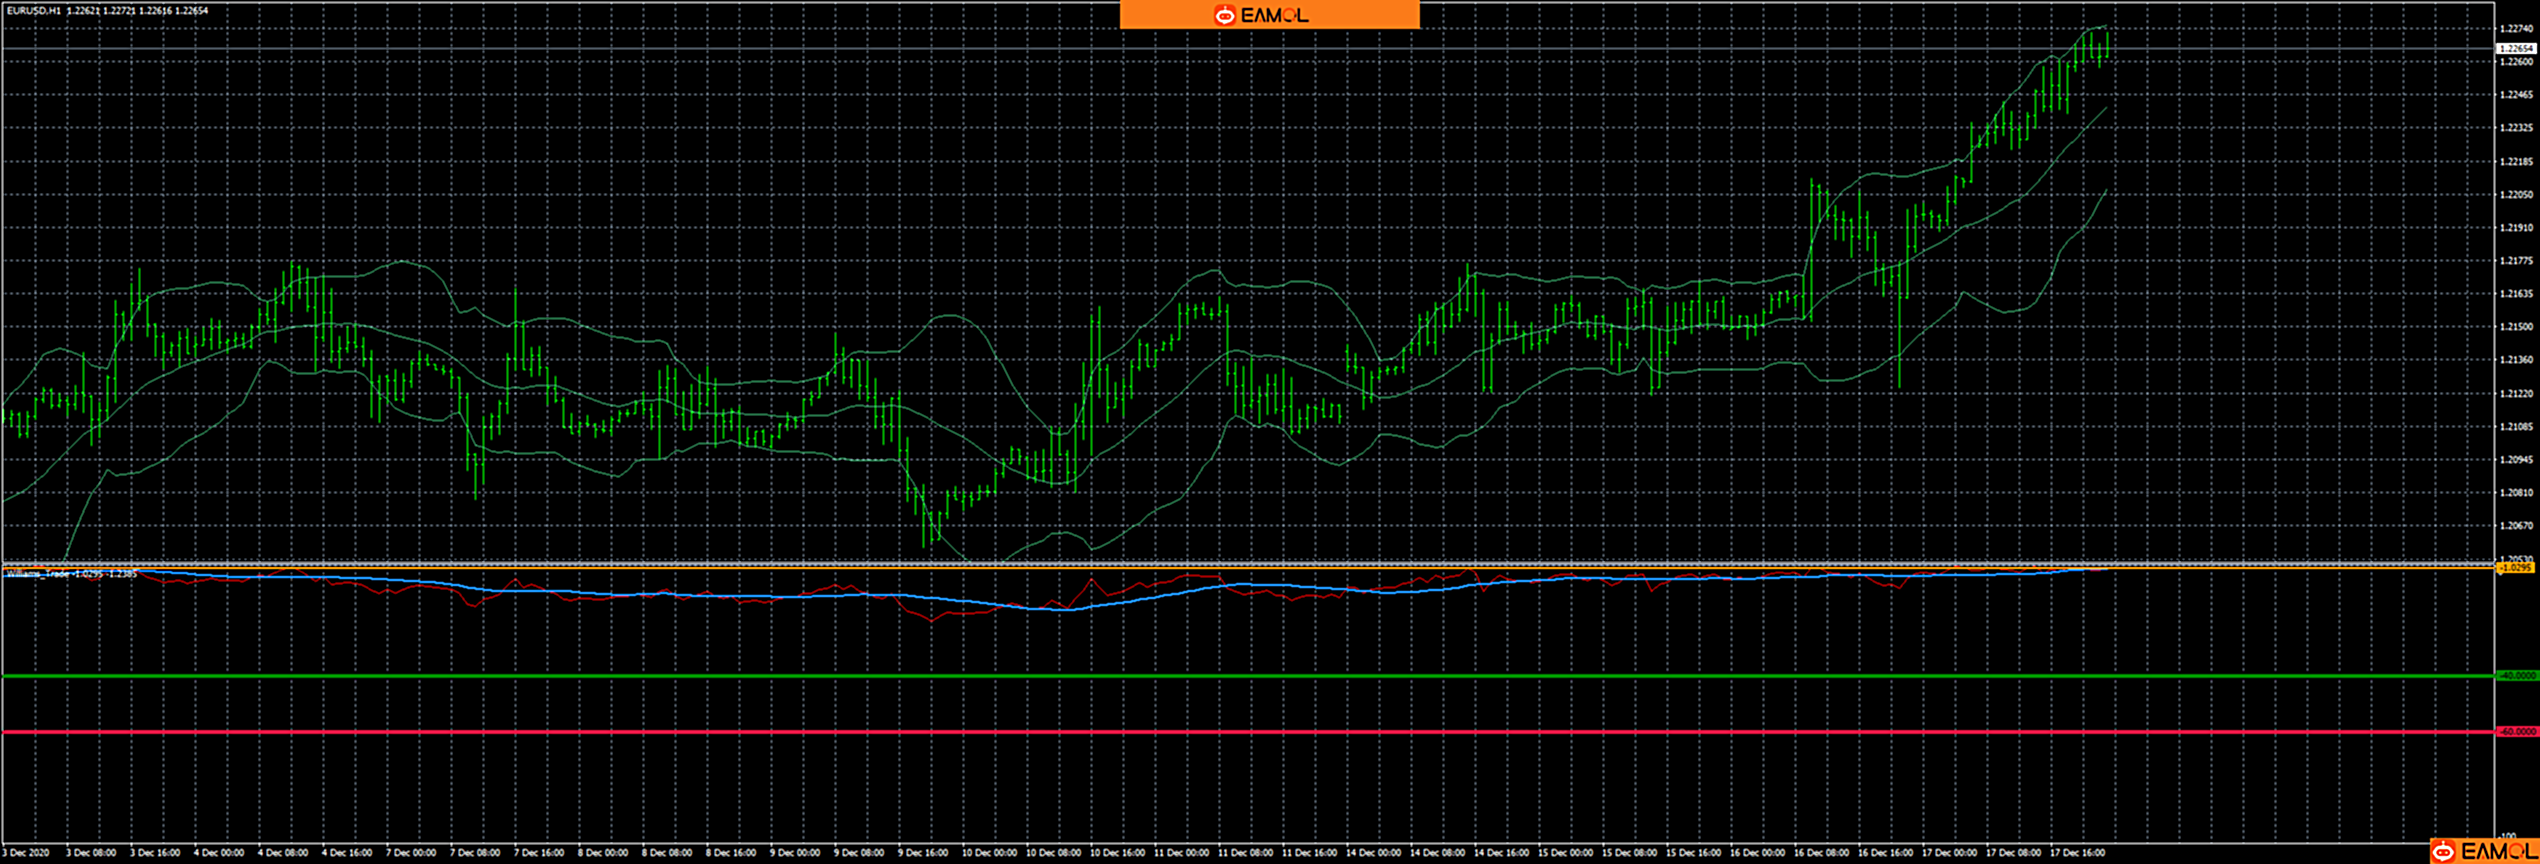Click the current price tag 1.22654

pos(2516,48)
